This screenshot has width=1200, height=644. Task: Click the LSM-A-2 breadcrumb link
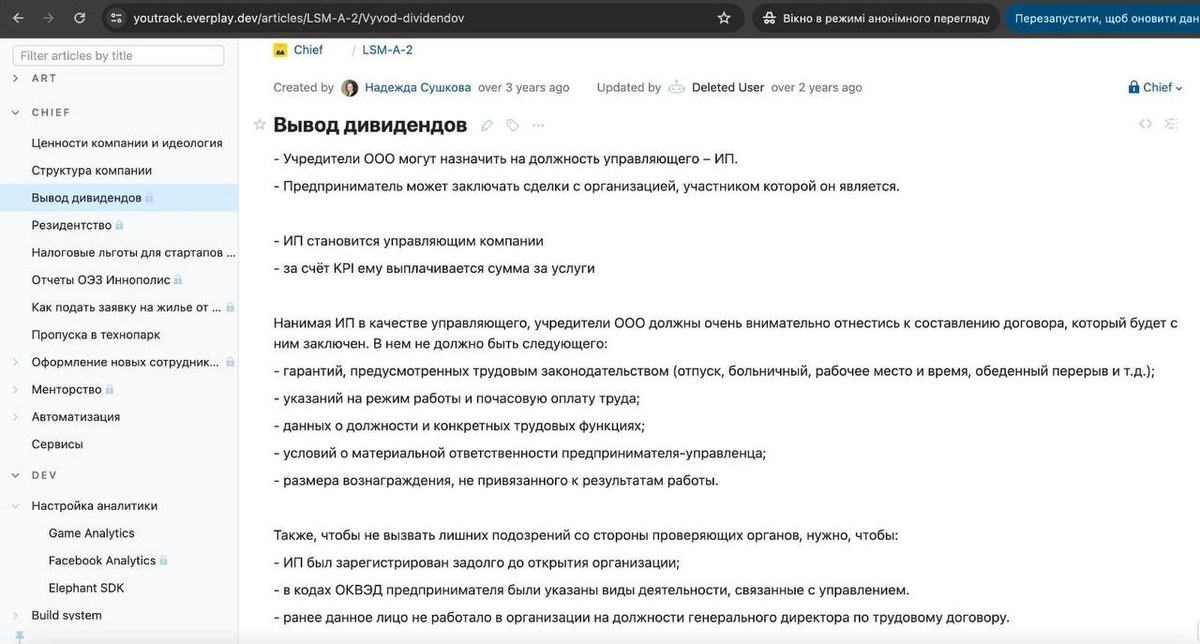coord(388,50)
